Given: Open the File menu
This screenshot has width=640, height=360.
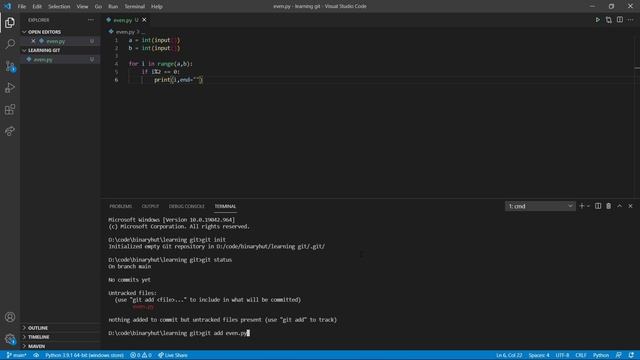Looking at the screenshot, I should click(22, 7).
